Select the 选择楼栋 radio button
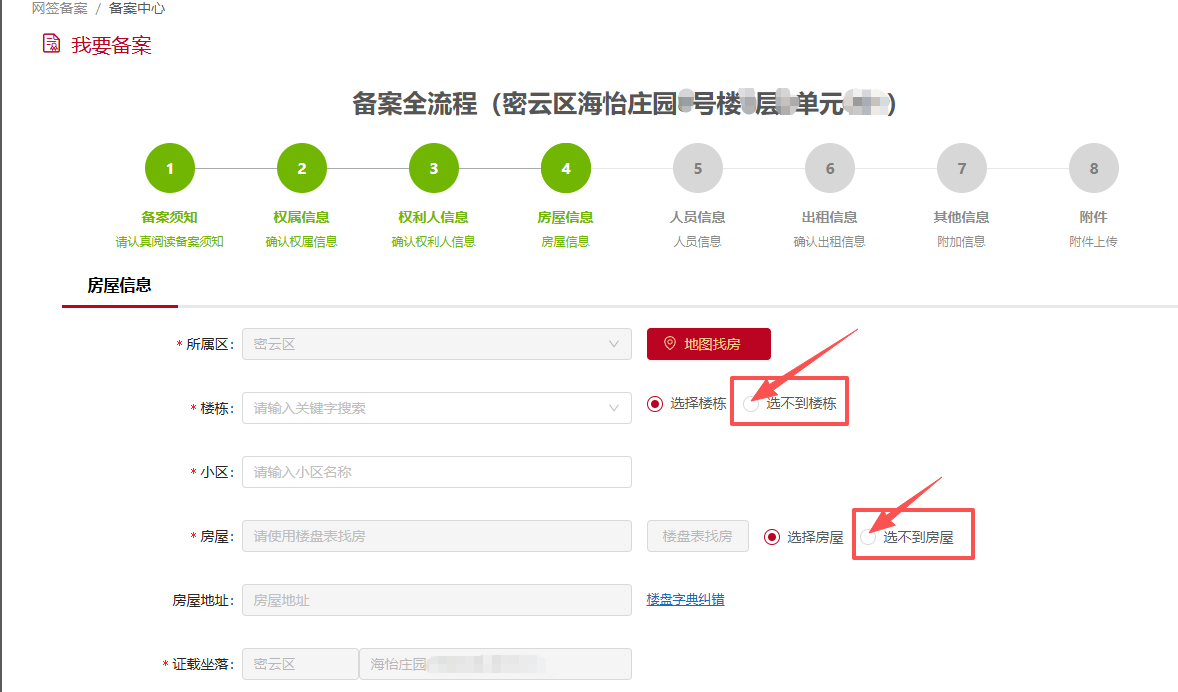Screen dimensions: 1178x692 [x=655, y=404]
